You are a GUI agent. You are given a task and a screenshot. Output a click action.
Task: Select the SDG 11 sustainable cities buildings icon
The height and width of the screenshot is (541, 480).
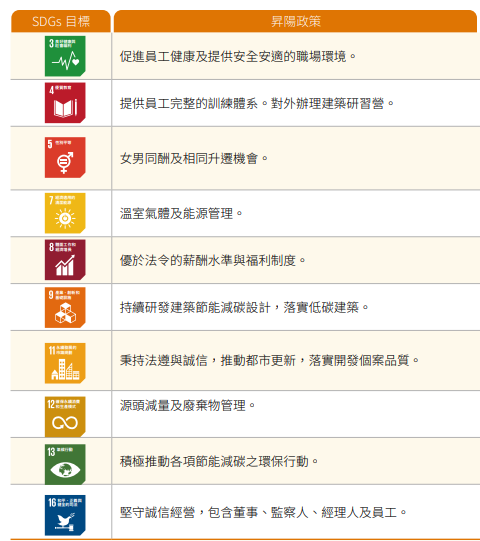(65, 363)
